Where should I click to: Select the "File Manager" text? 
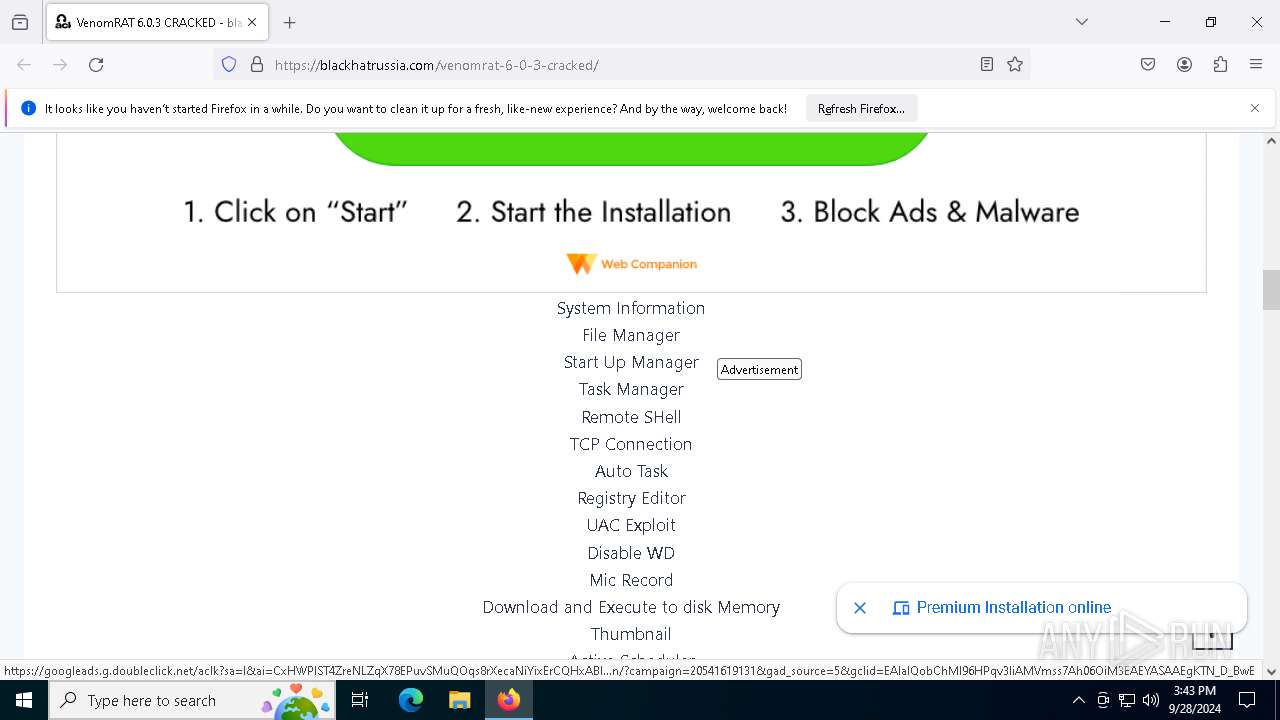[x=631, y=335]
